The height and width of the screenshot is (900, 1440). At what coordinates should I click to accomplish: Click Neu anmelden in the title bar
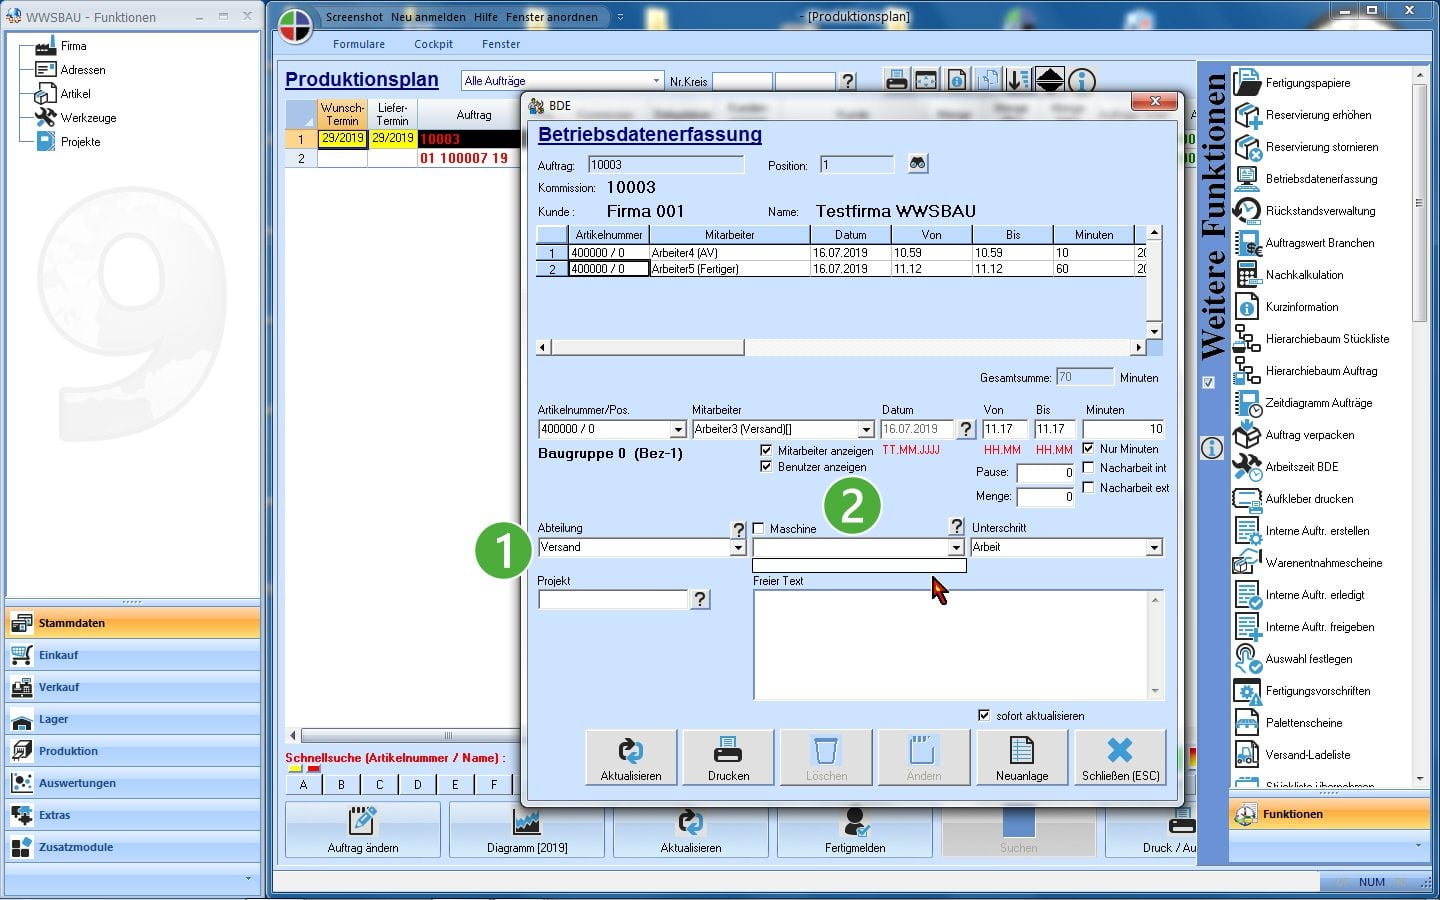pyautogui.click(x=427, y=17)
